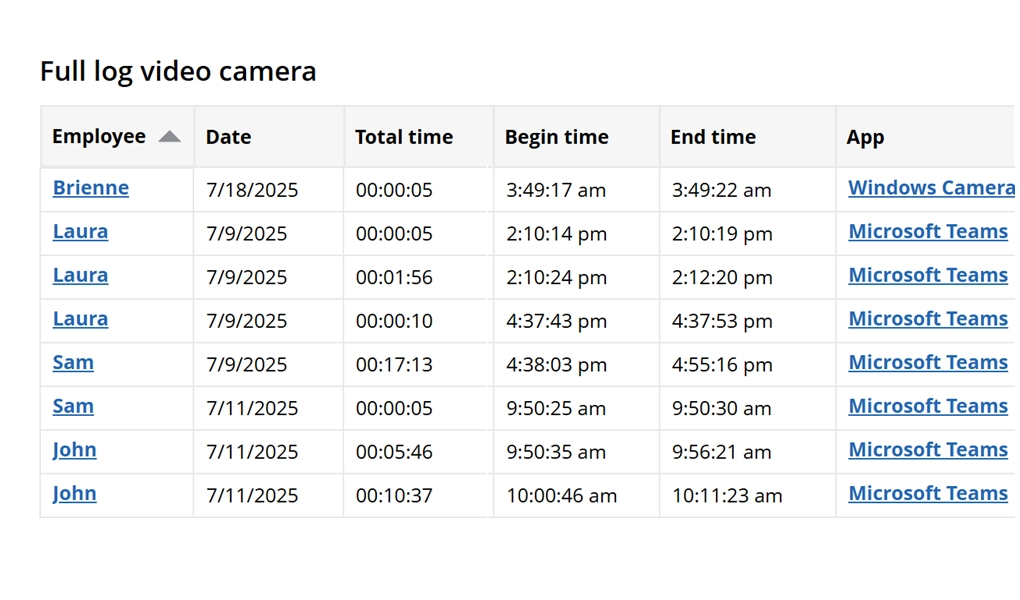Select the Begin time column header

tap(556, 137)
